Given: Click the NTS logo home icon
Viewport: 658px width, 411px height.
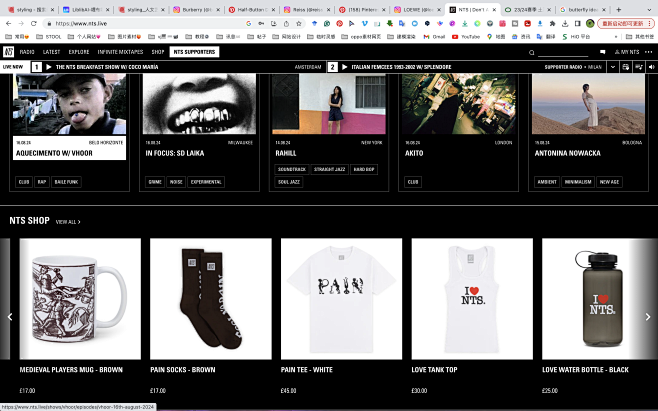Looking at the screenshot, I should tap(8, 52).
